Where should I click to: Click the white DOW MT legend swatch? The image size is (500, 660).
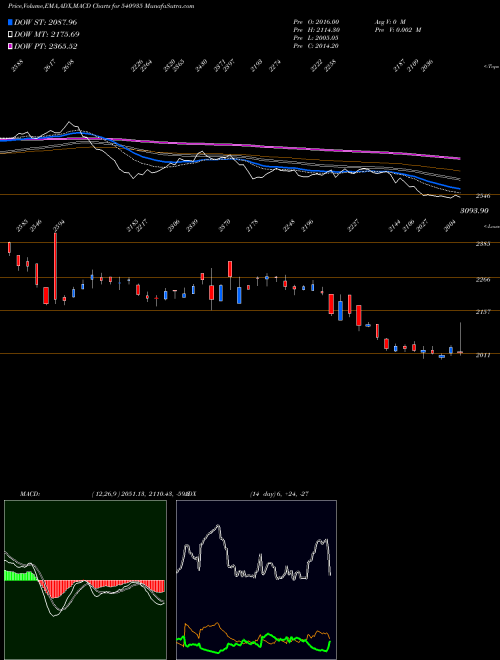10,35
